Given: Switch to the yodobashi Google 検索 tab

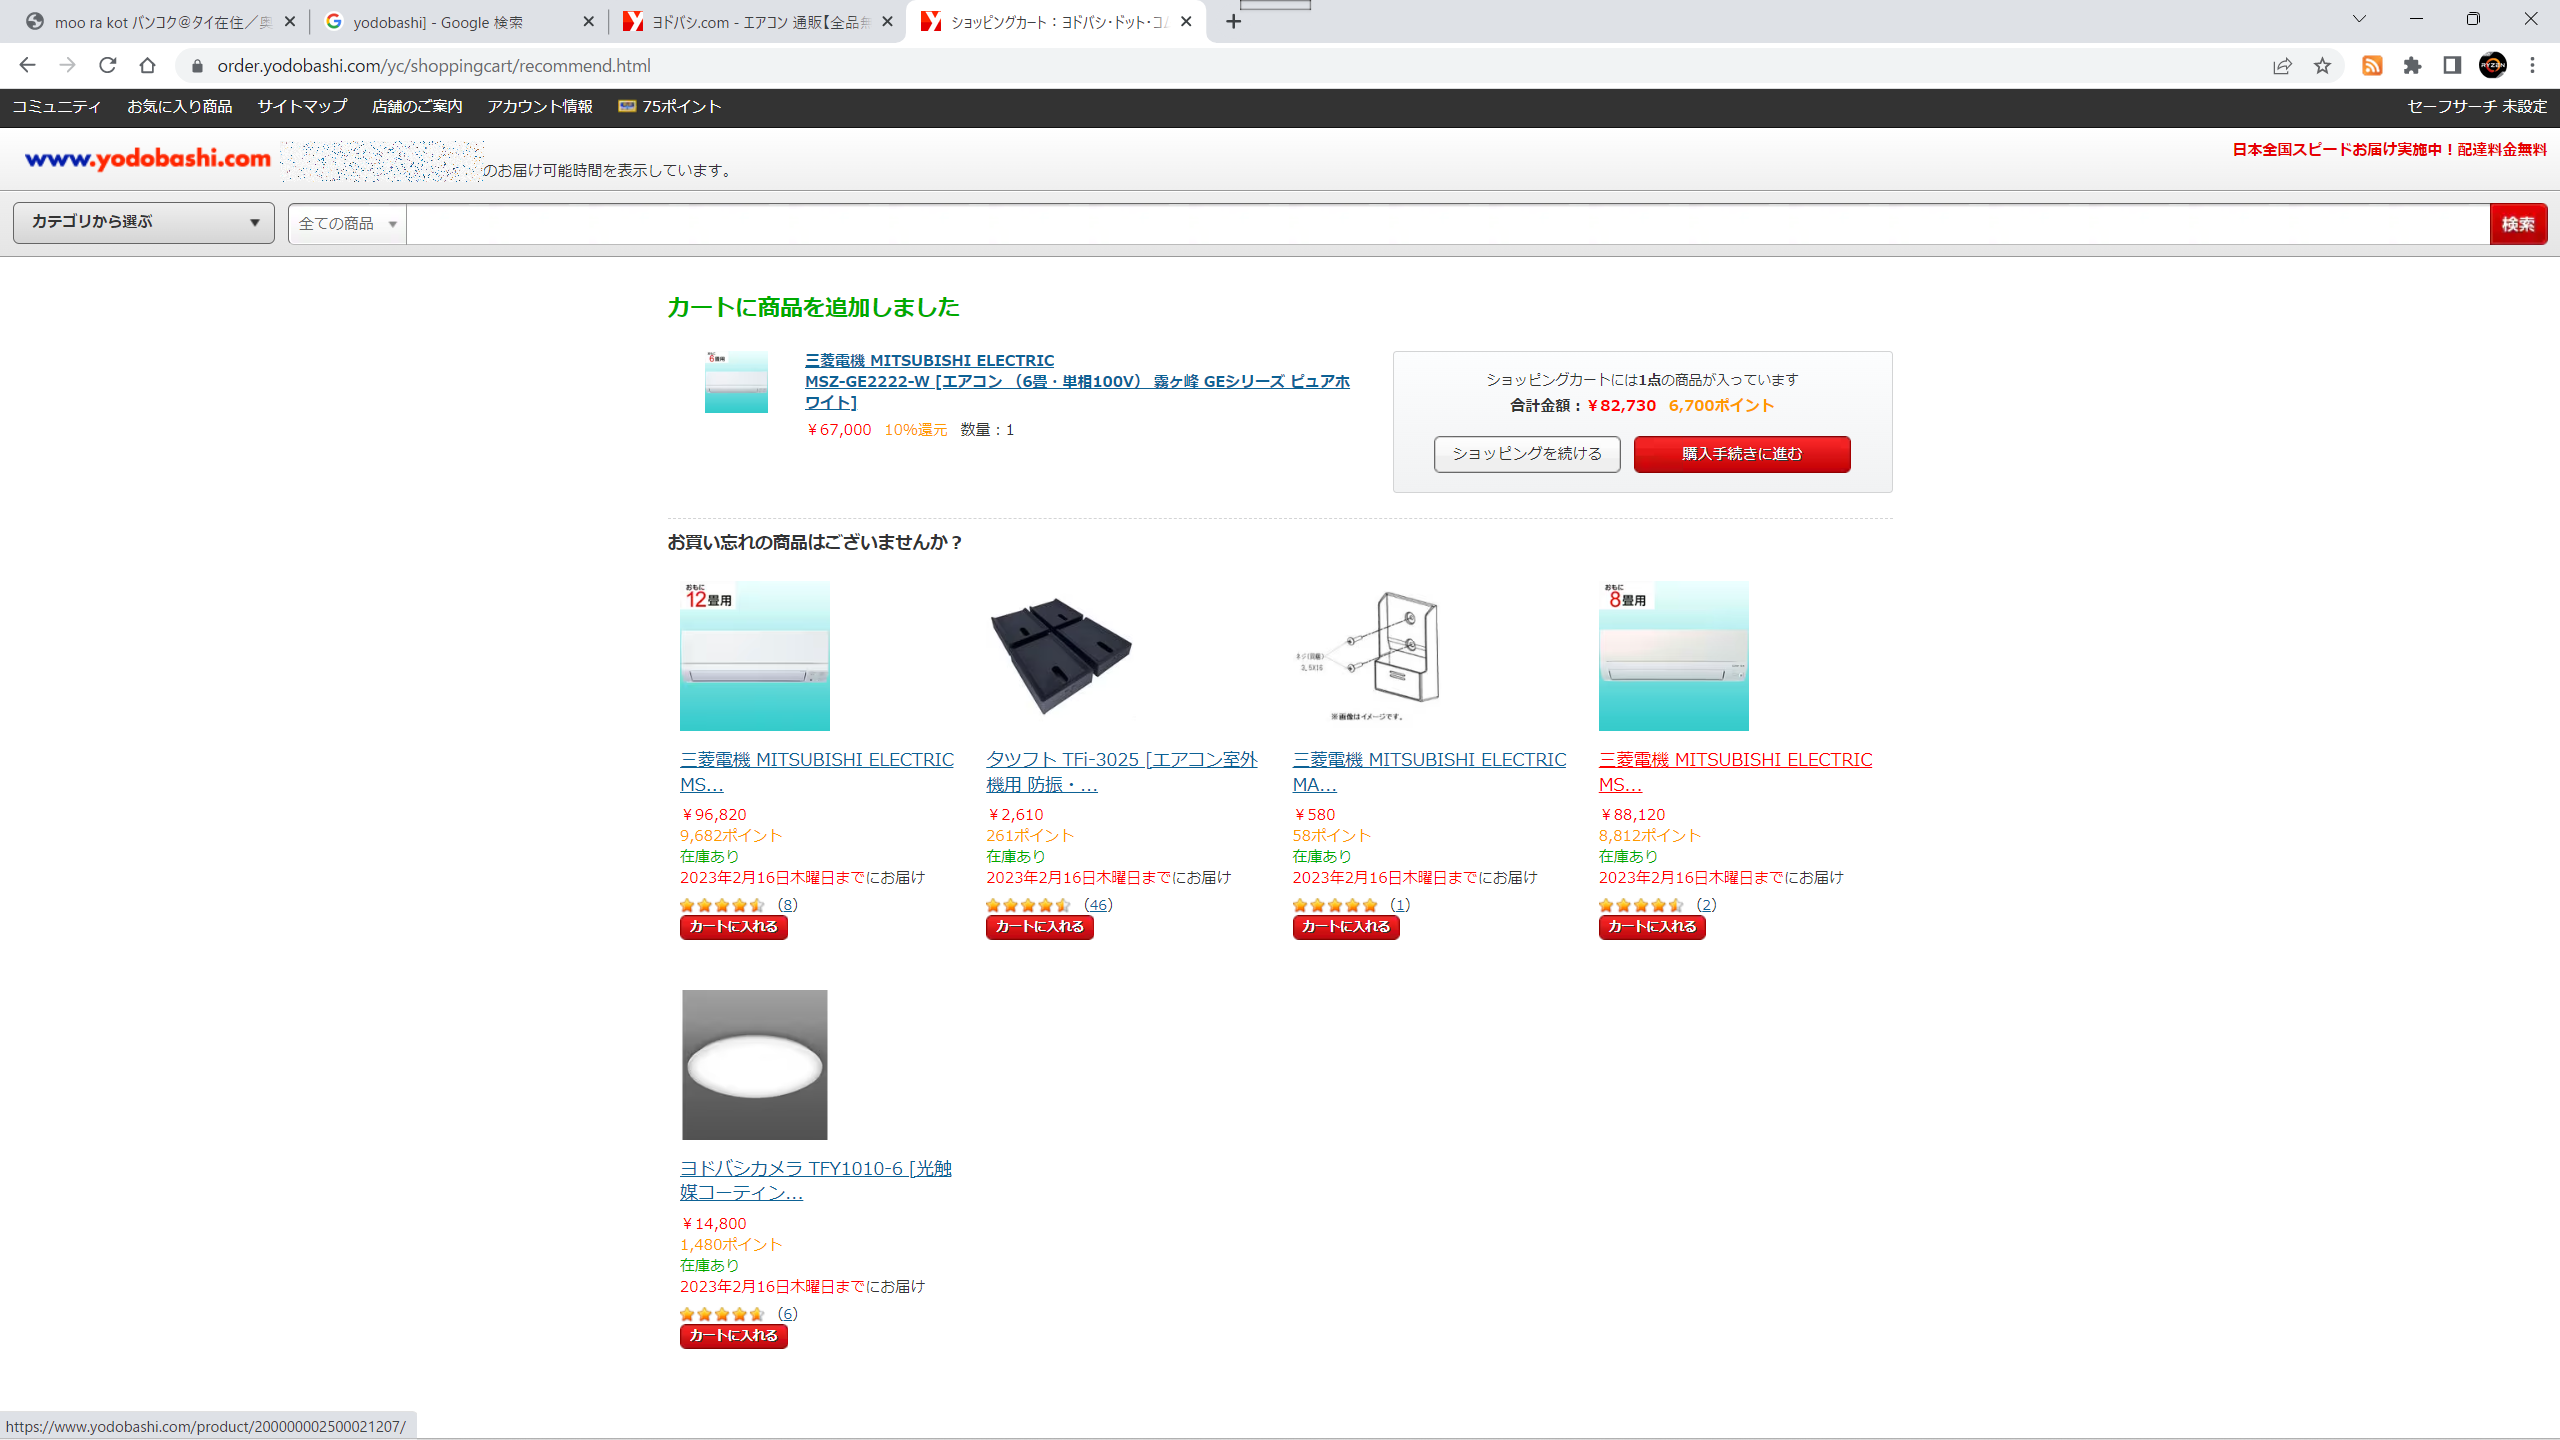Looking at the screenshot, I should [x=460, y=22].
